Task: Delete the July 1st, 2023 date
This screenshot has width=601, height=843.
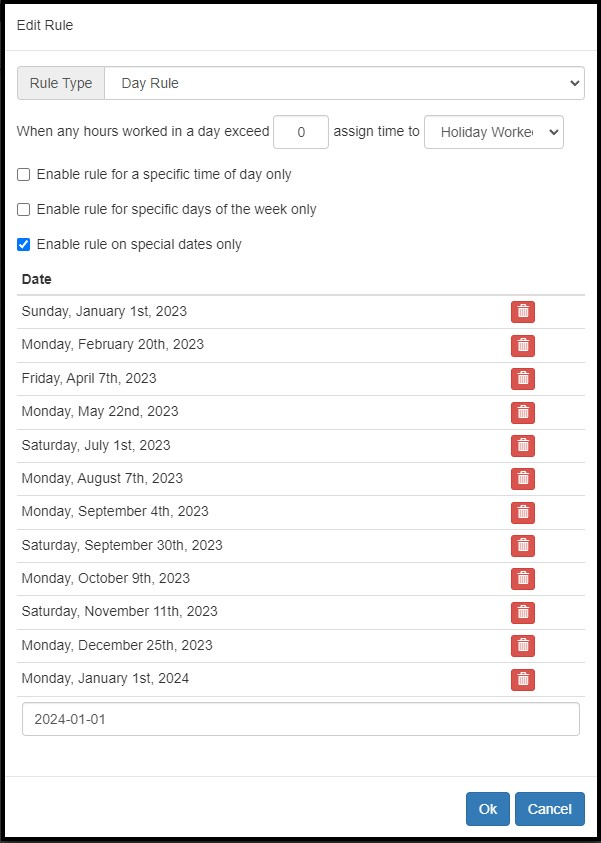Action: (x=523, y=445)
